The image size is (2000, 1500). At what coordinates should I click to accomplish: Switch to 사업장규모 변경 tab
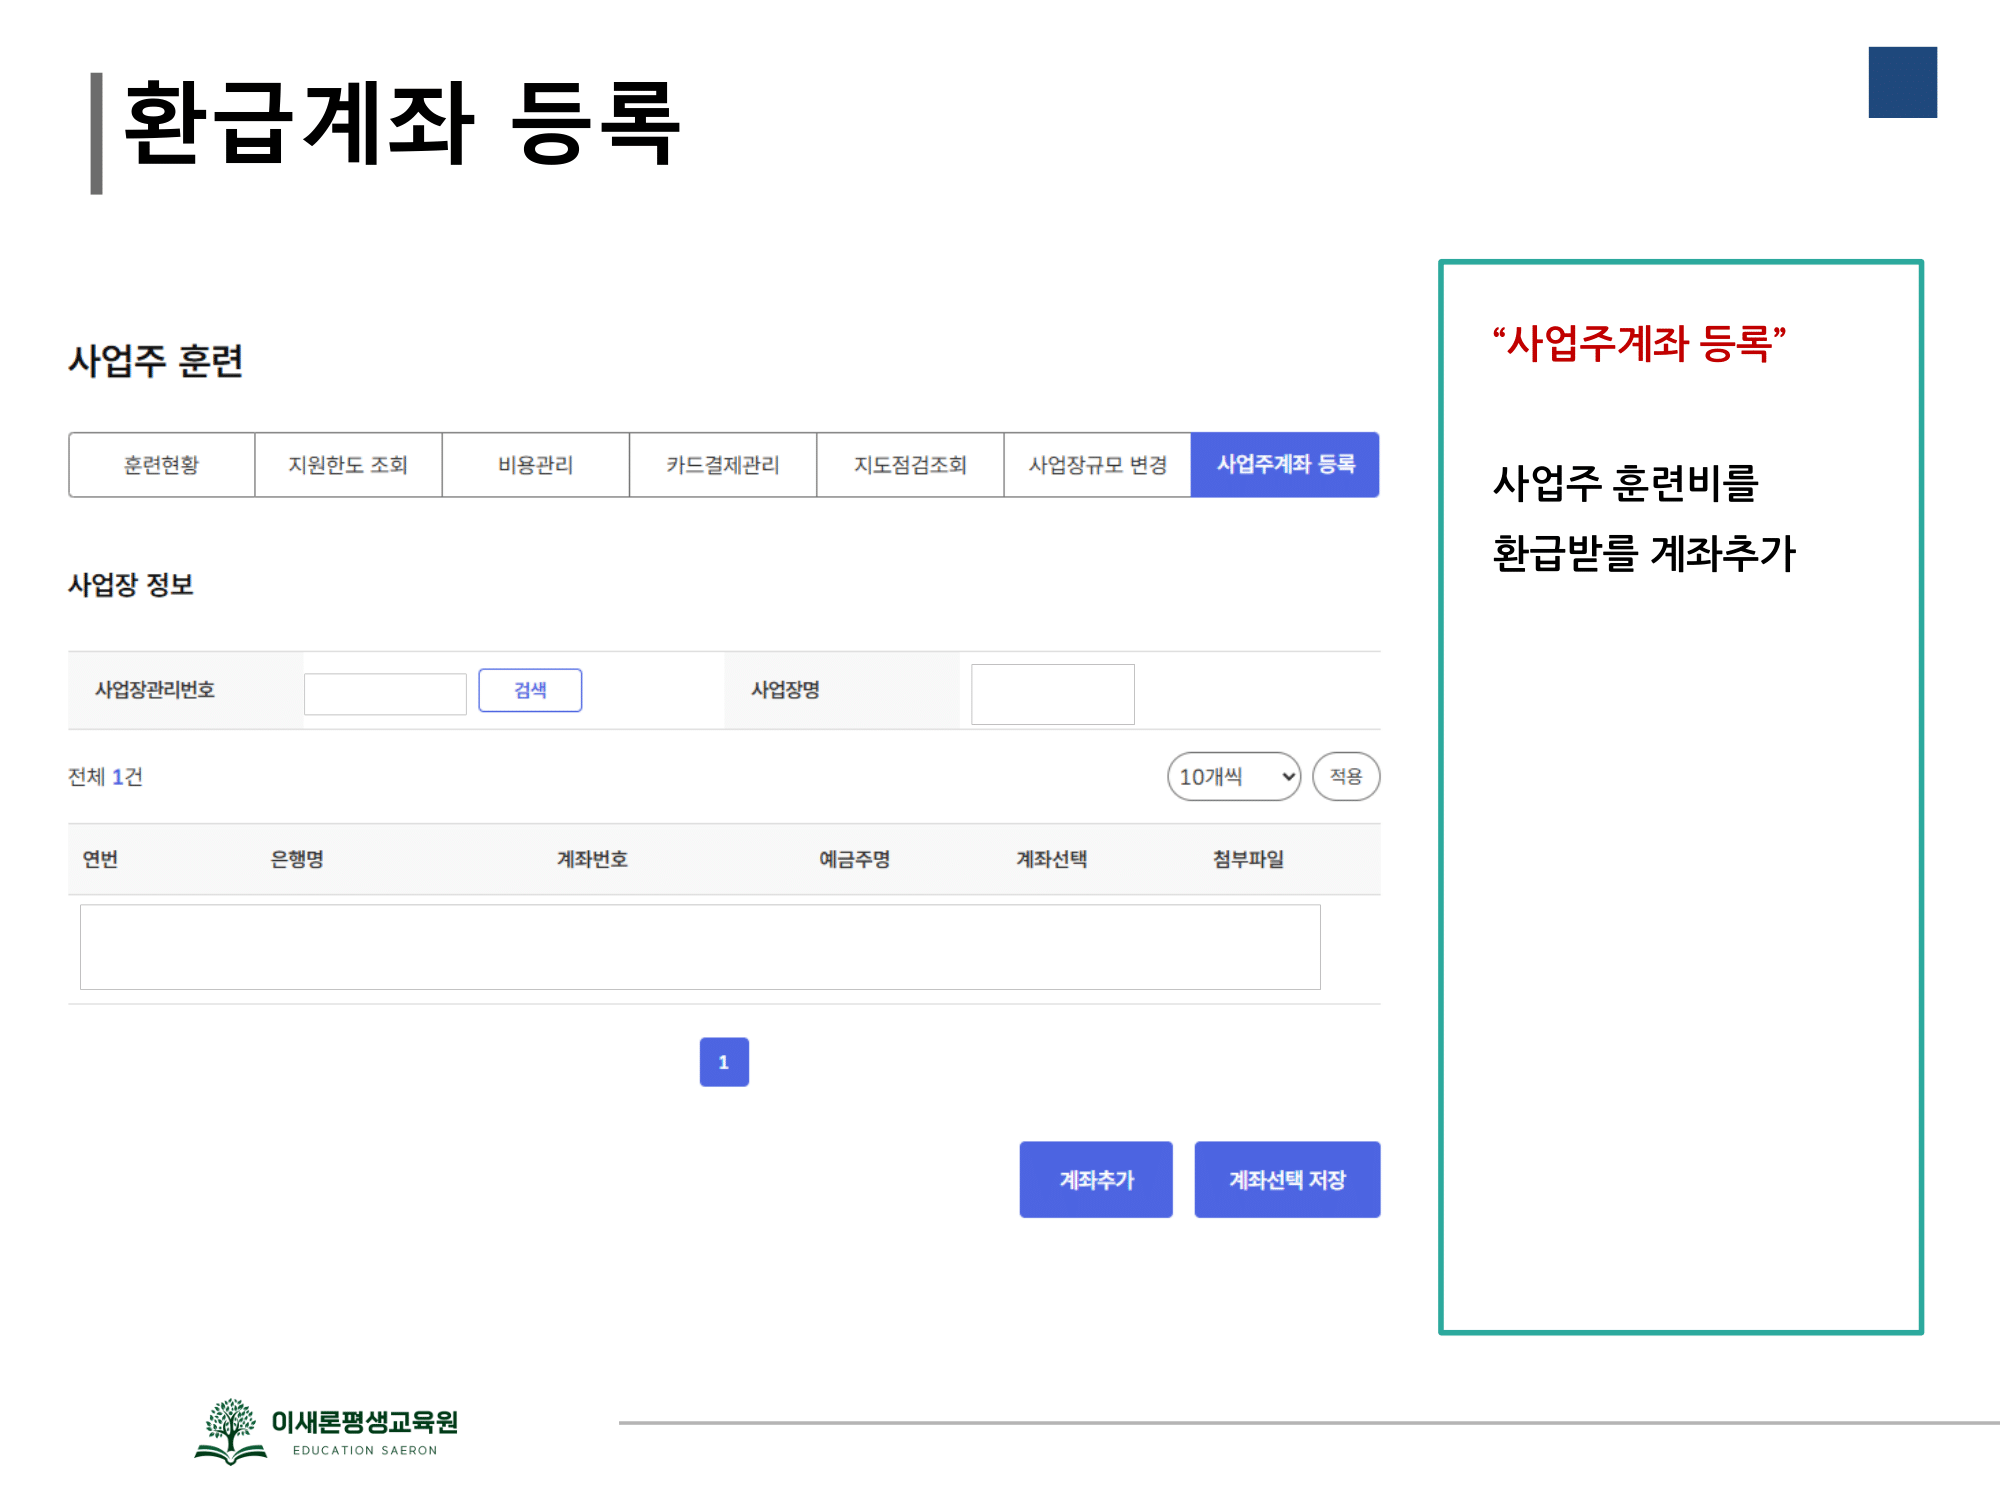(x=1097, y=465)
